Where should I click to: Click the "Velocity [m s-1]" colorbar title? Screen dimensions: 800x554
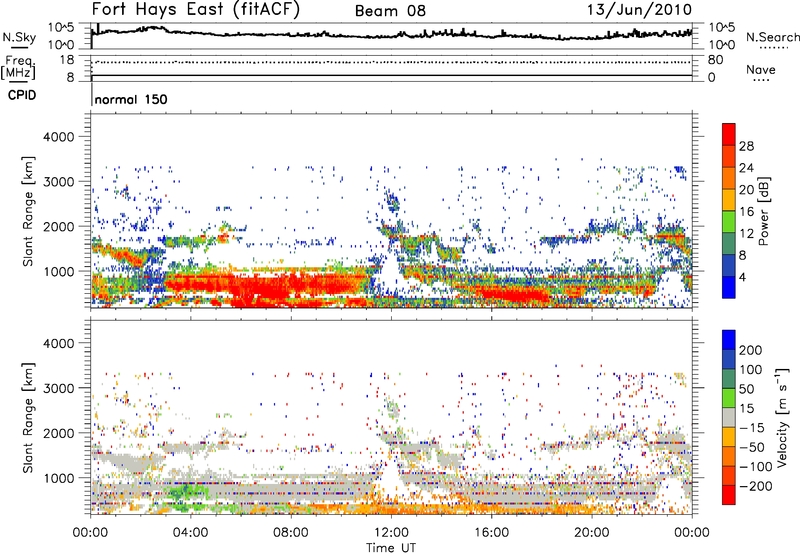click(x=781, y=417)
